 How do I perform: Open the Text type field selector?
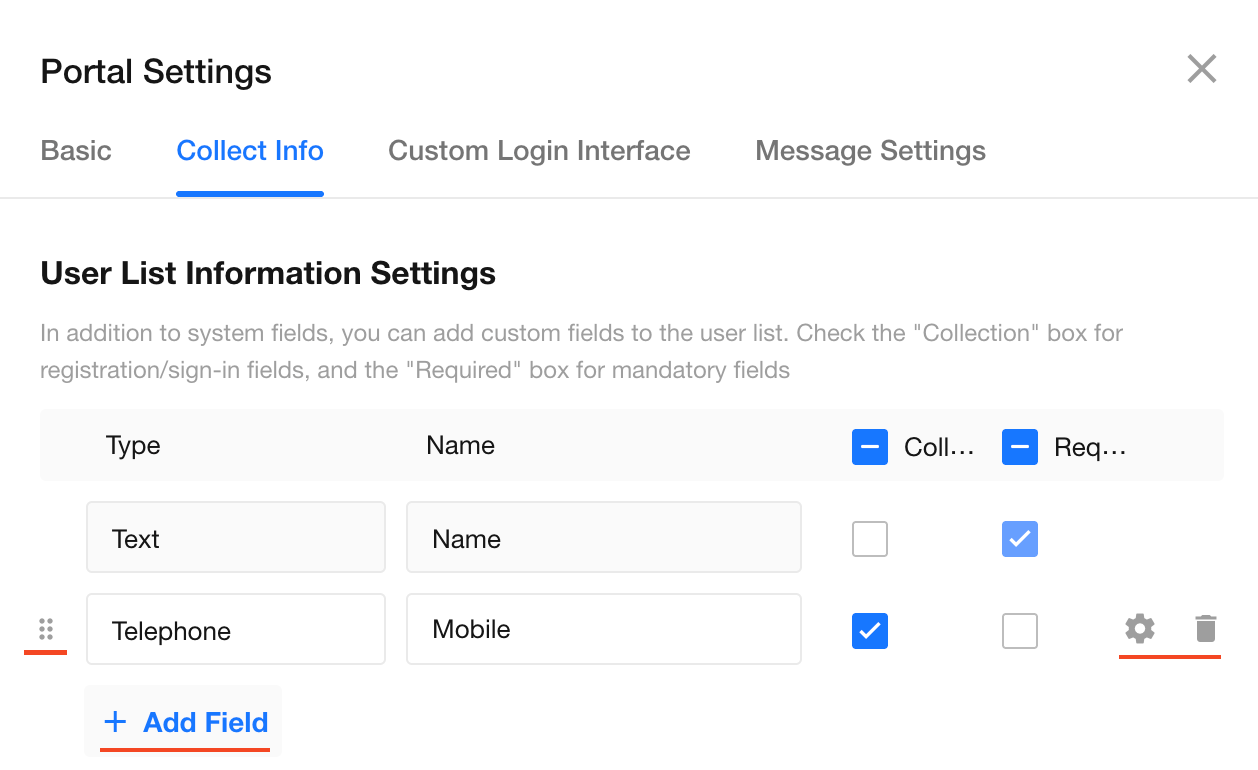click(x=236, y=537)
